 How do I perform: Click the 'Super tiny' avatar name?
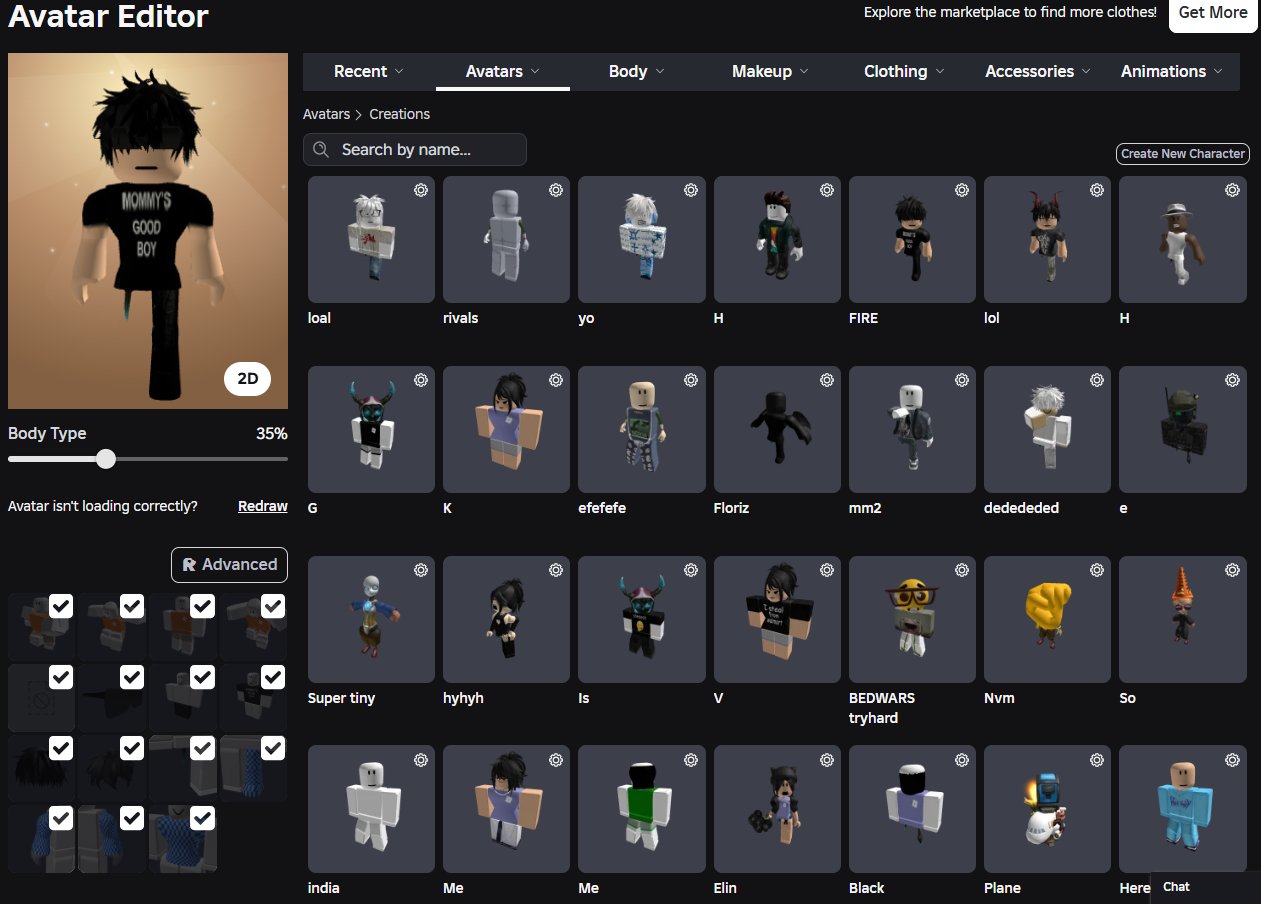coord(342,698)
